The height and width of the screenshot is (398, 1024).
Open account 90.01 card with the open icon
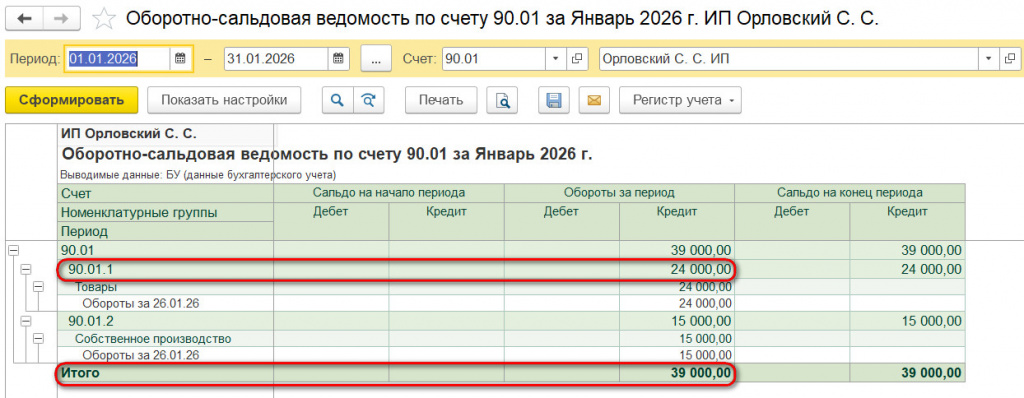pyautogui.click(x=577, y=59)
